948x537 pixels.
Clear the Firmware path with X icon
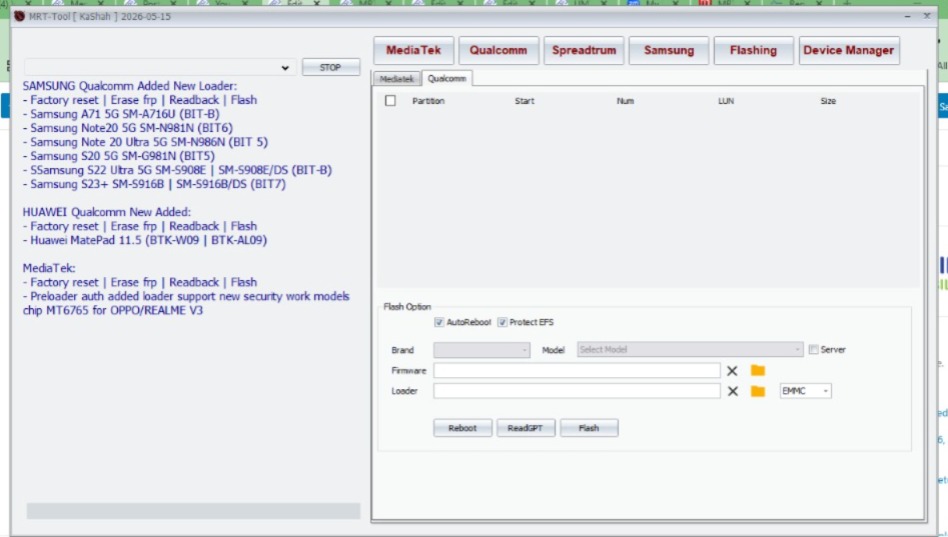coord(732,371)
